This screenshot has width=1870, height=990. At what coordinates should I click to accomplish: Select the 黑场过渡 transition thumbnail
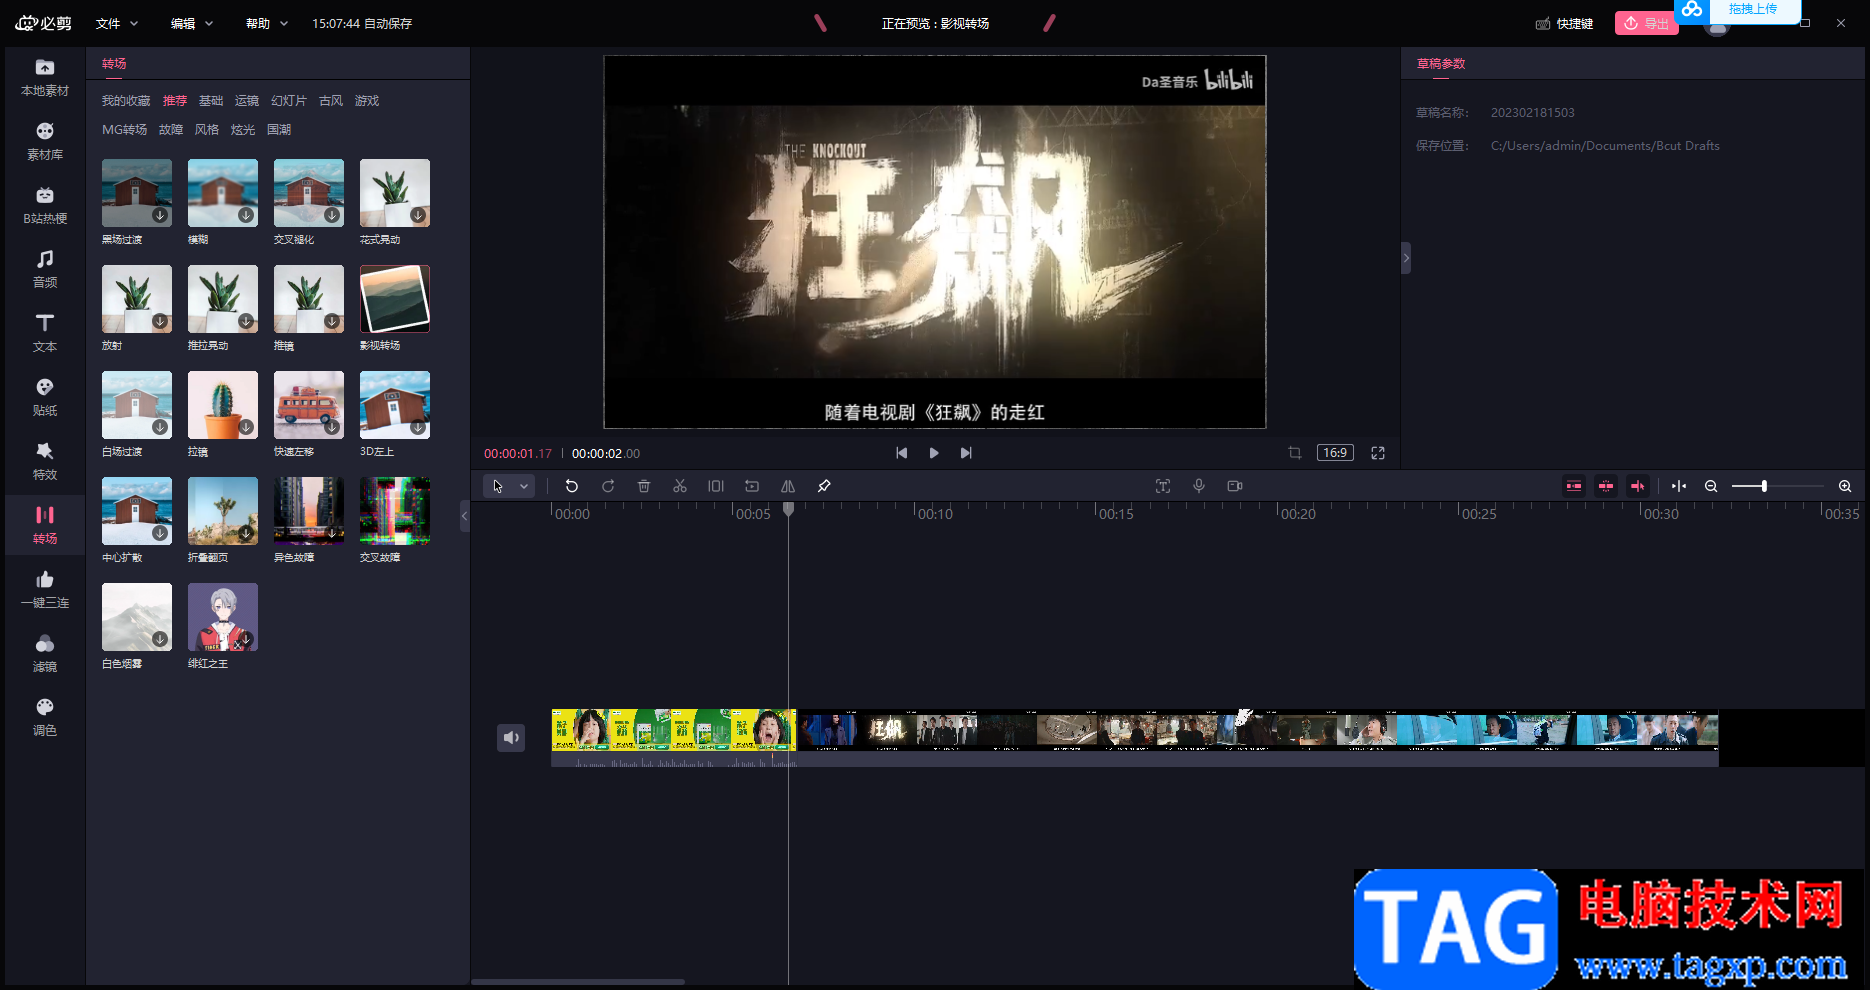pyautogui.click(x=137, y=193)
